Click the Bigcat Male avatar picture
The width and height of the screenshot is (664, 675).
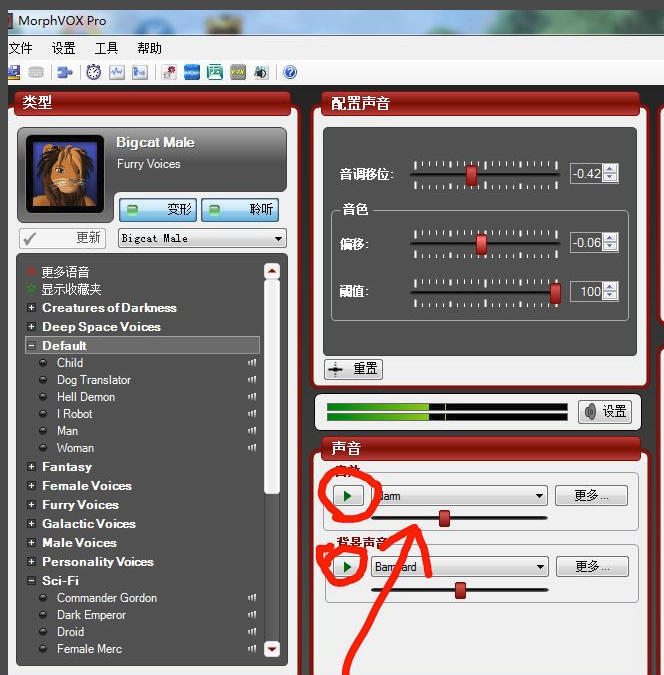[65, 174]
